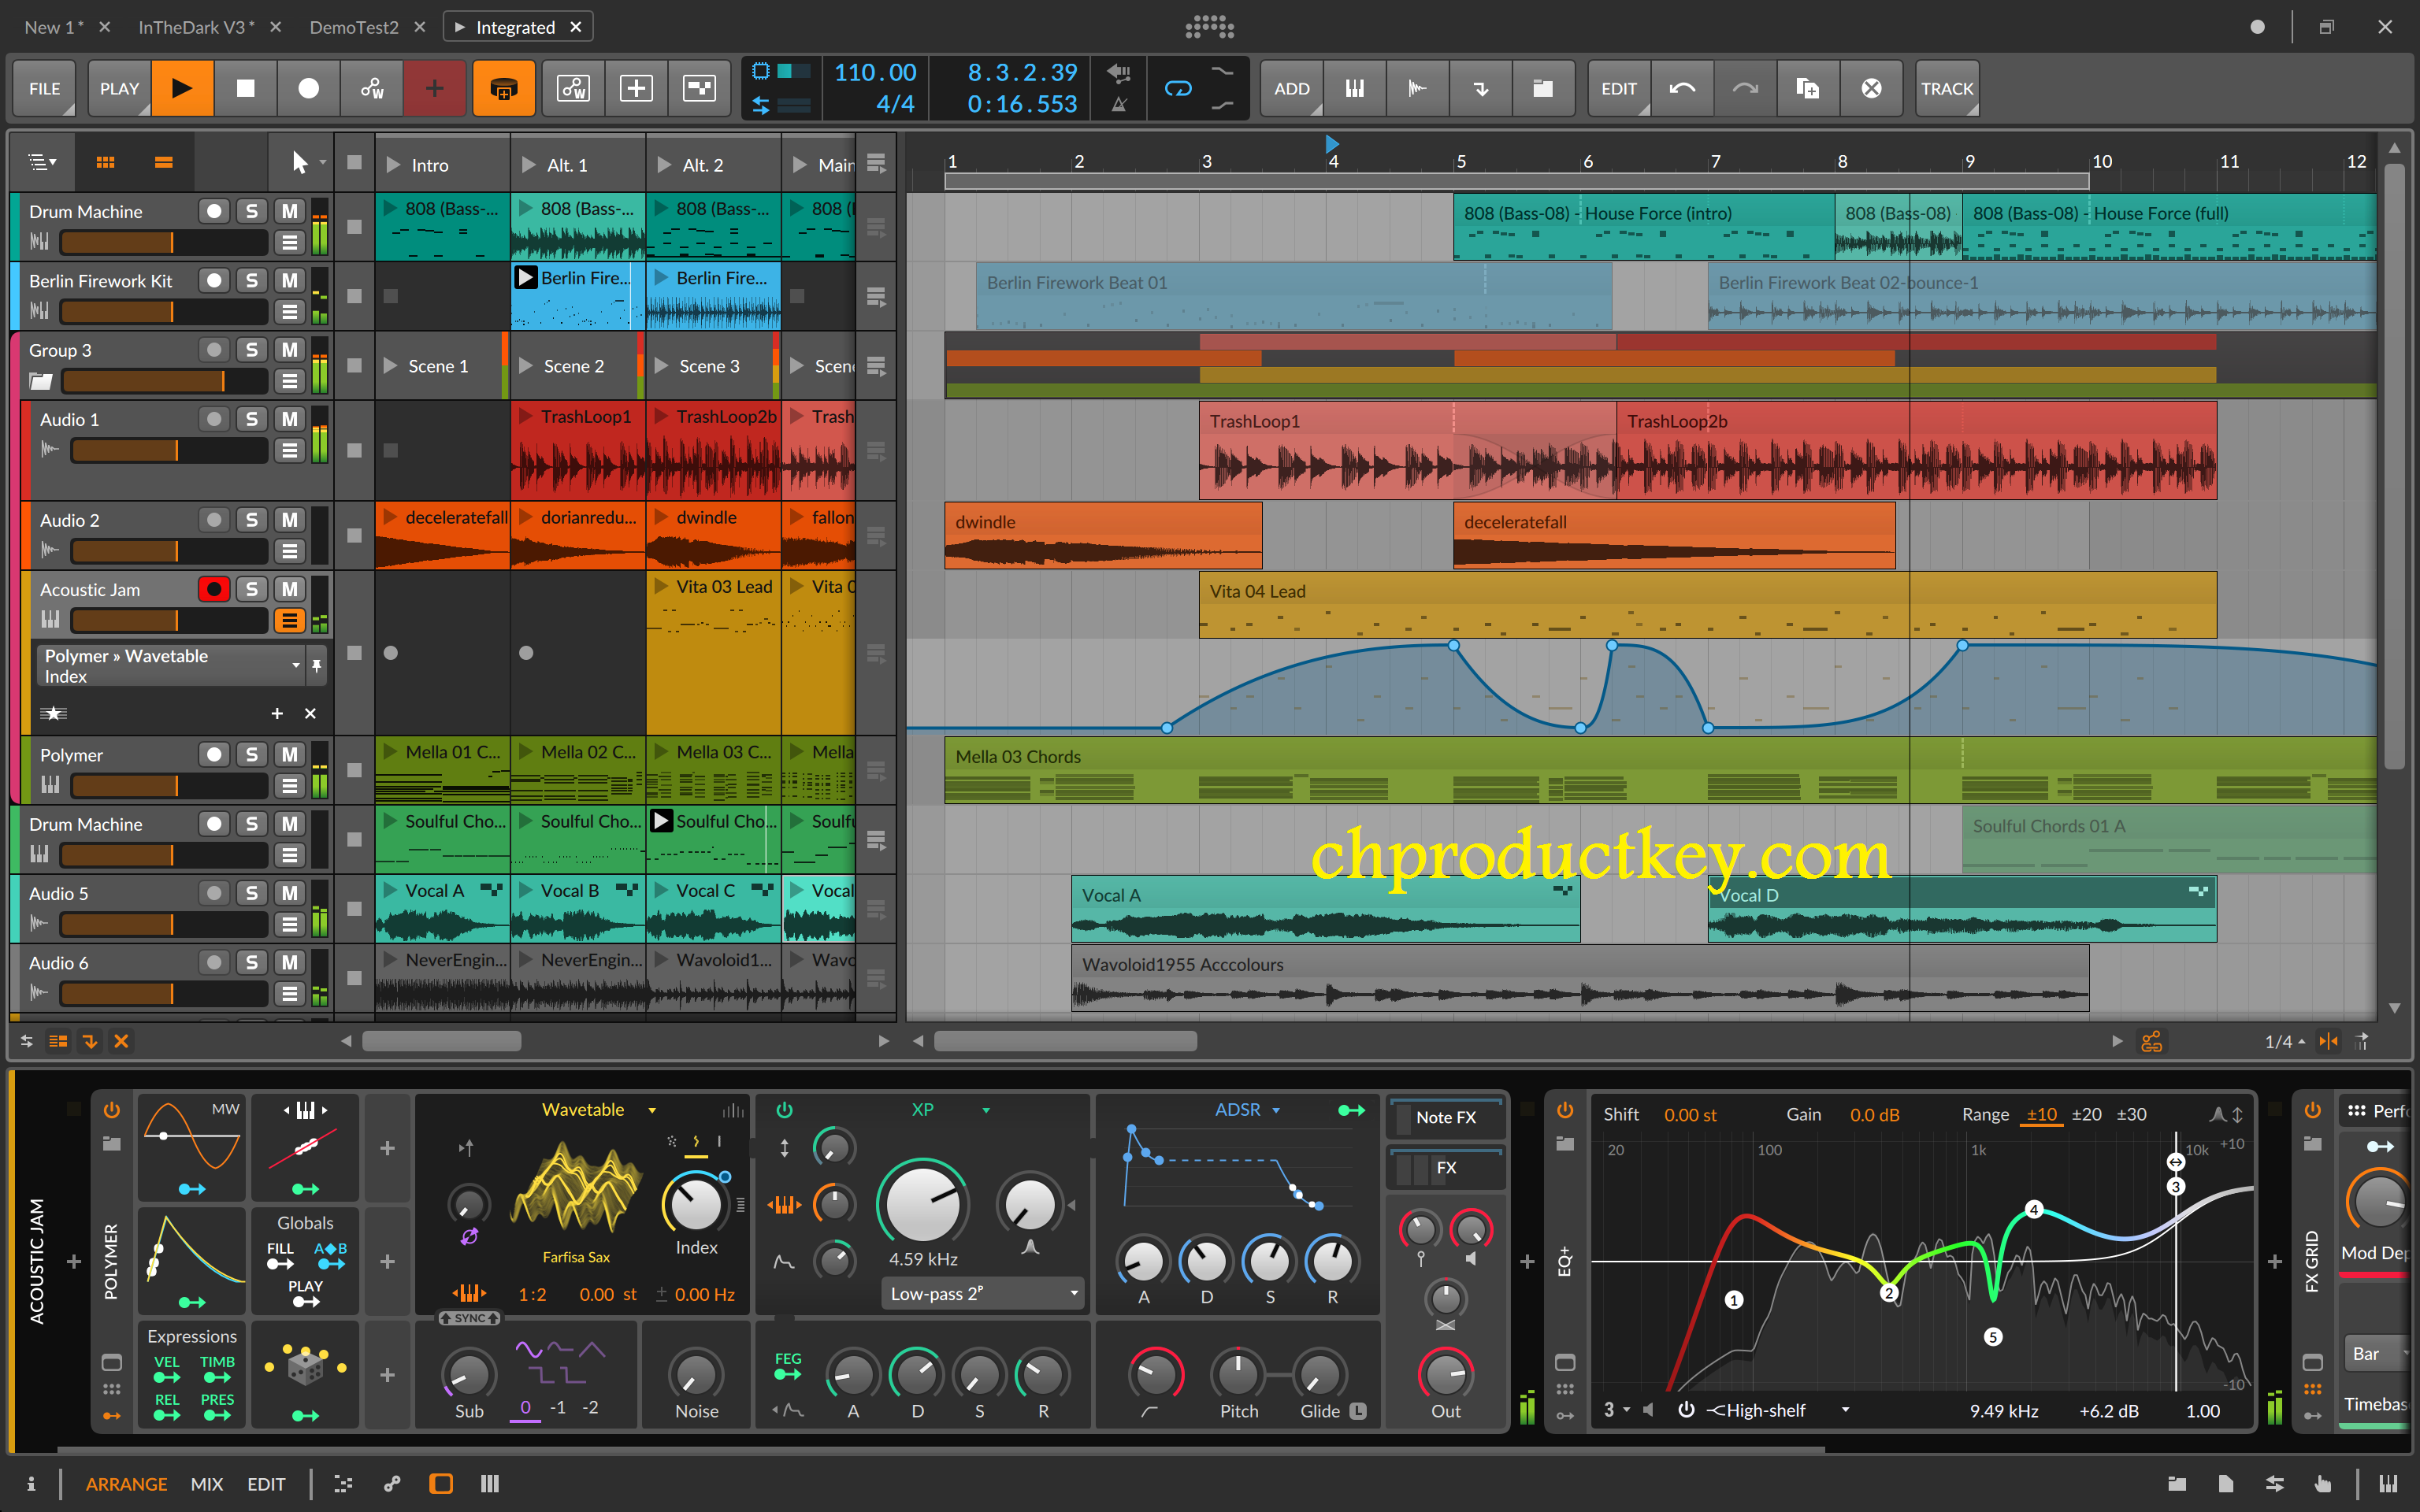
Task: Mute the Group 3 track
Action: 290,349
